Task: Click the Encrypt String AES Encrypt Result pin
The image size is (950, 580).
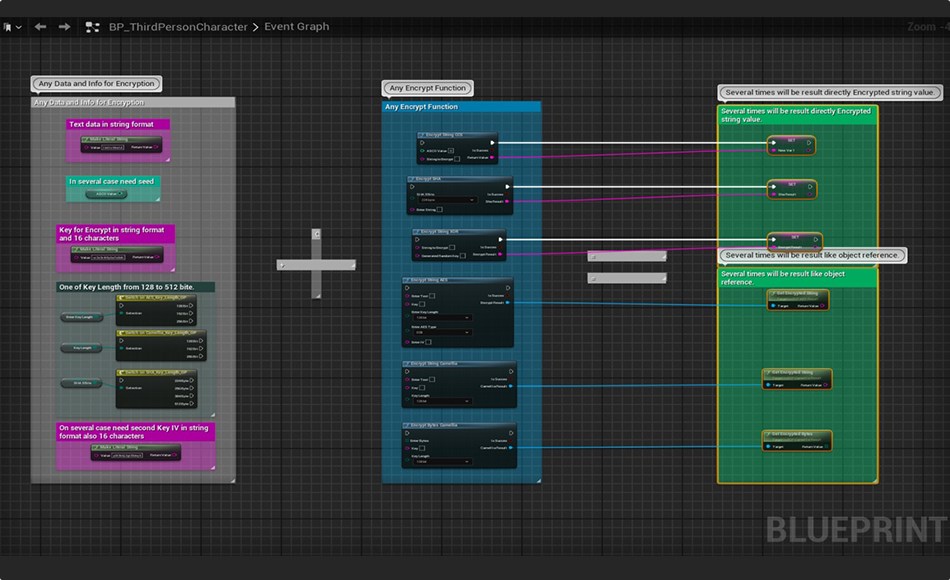Action: 509,302
